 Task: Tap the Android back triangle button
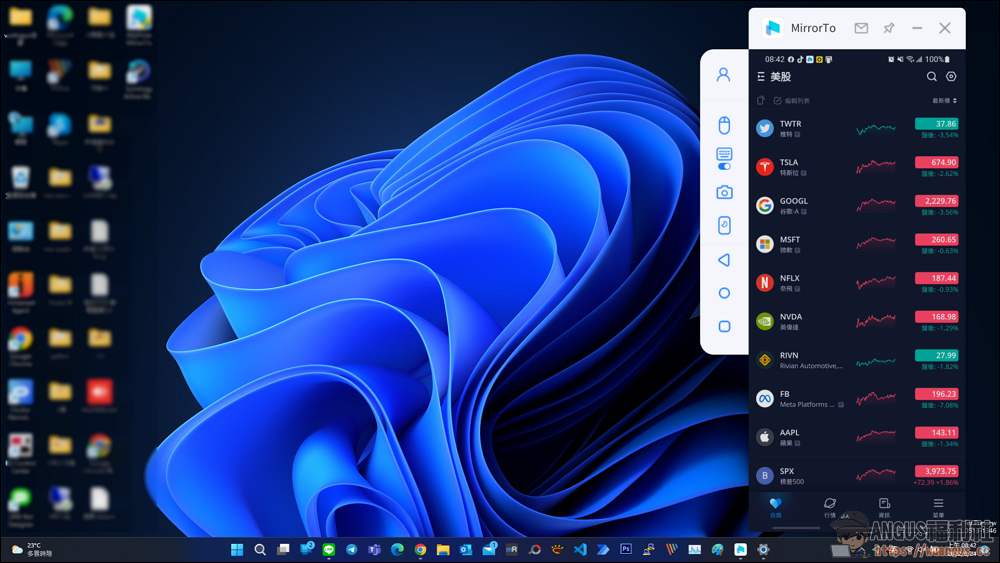coord(724,260)
